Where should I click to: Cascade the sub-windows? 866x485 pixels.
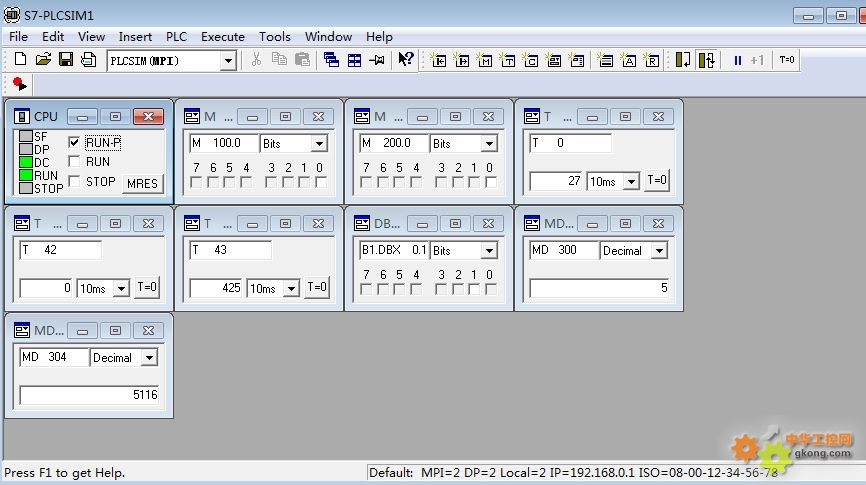331,60
